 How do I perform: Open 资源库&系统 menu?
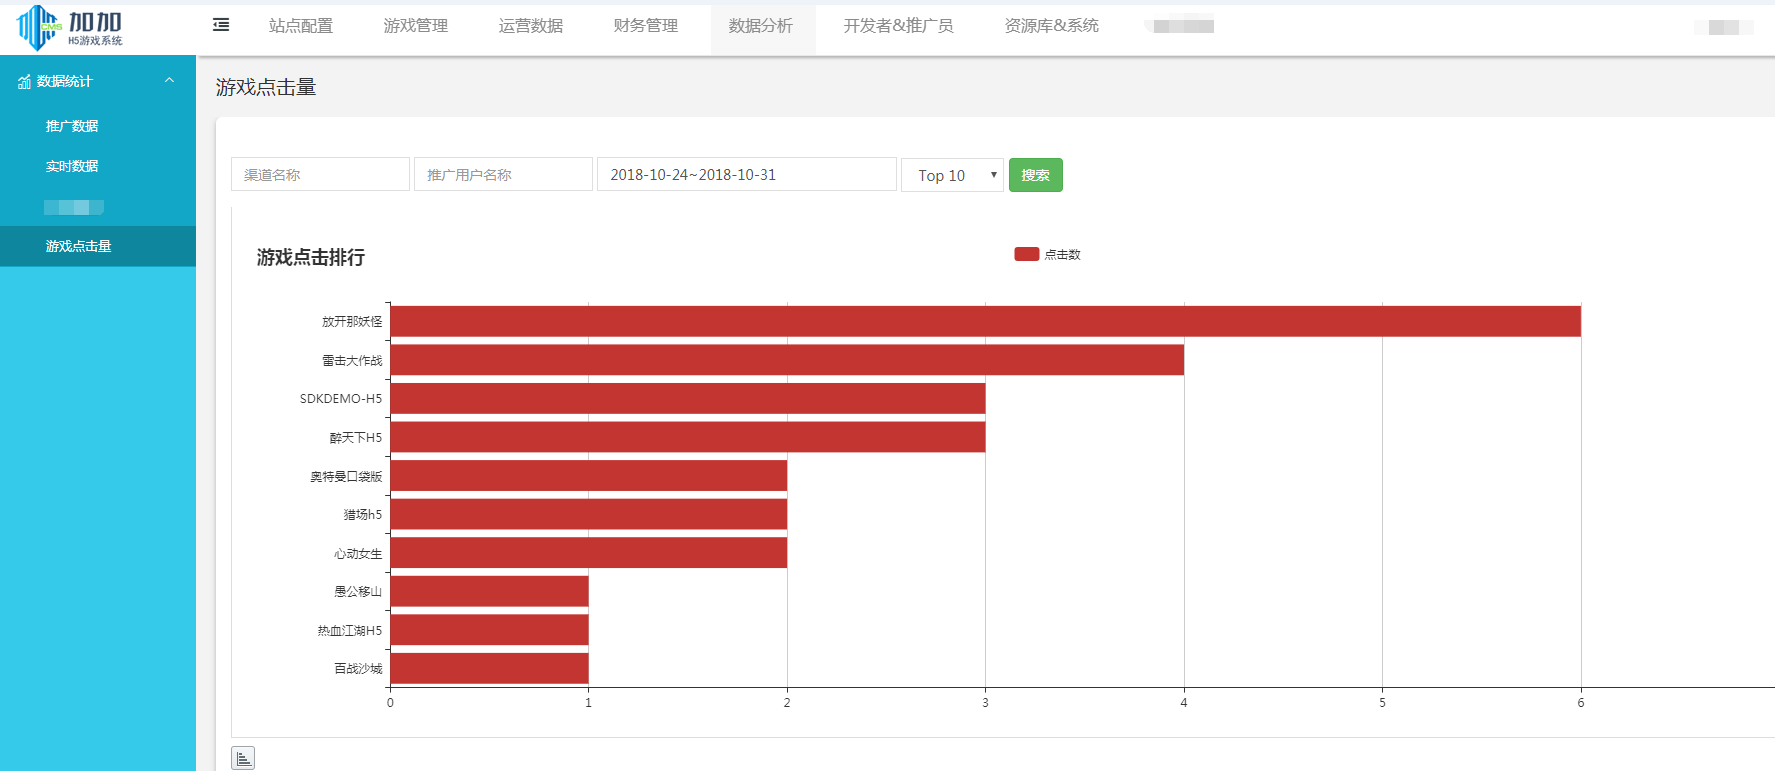(x=1051, y=26)
